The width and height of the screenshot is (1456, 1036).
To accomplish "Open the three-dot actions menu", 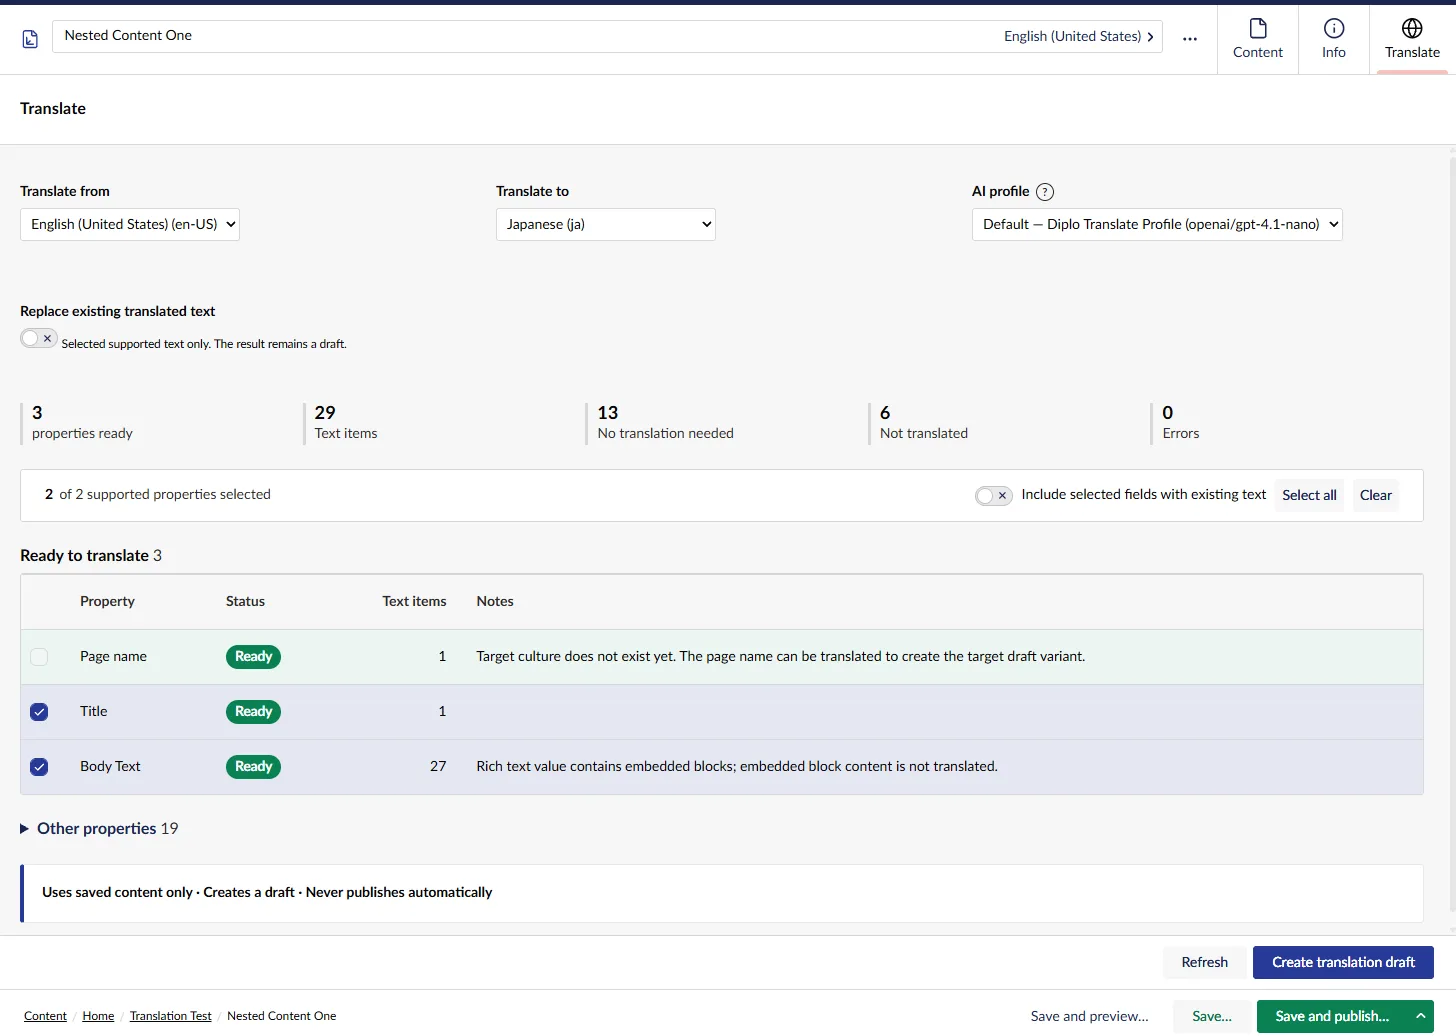I will click(1190, 38).
